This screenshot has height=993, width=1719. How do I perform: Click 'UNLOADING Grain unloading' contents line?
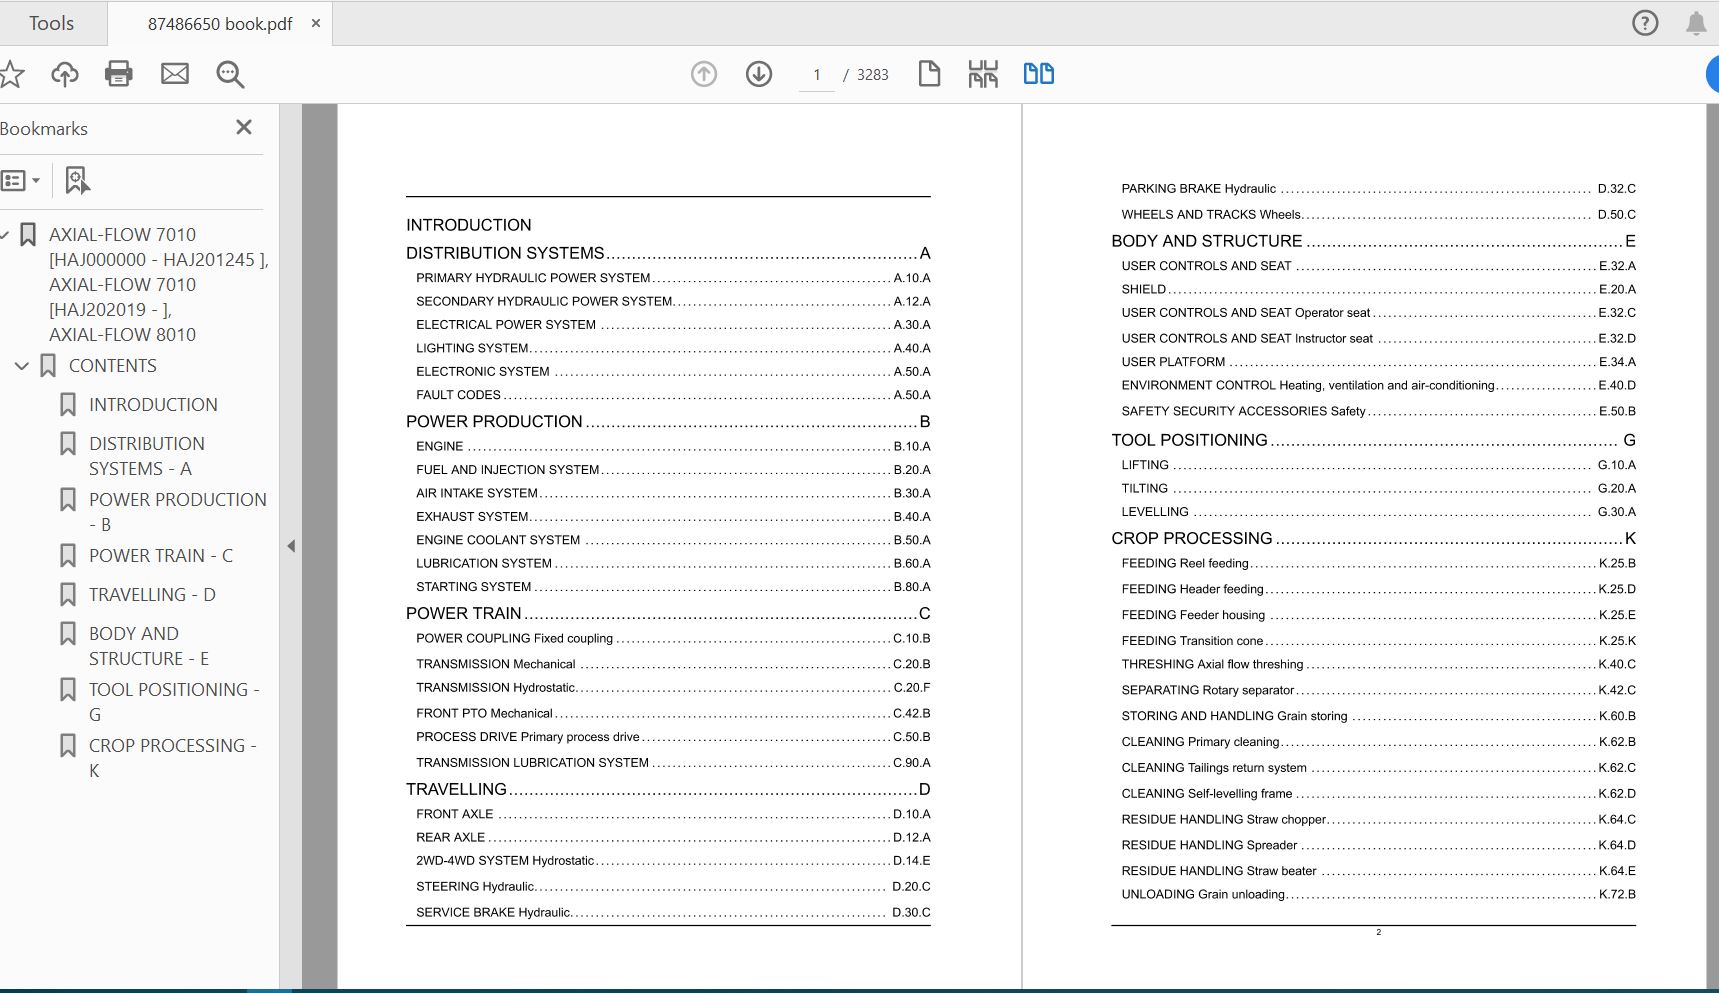tap(1378, 894)
